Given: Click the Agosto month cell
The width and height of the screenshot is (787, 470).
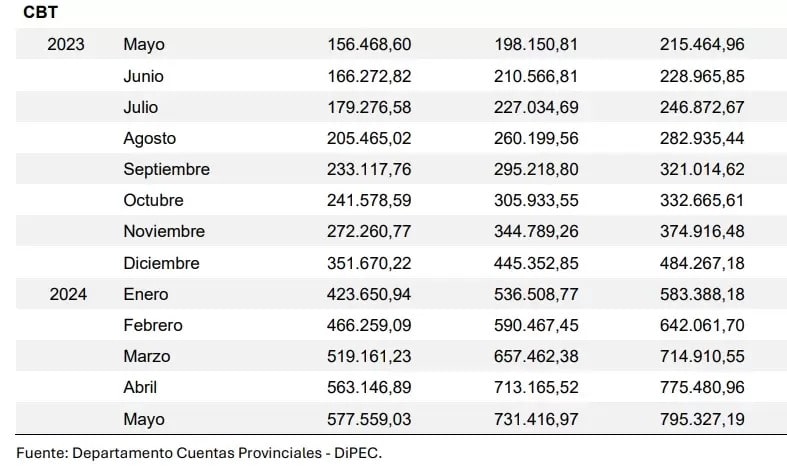Looking at the screenshot, I should point(147,138).
